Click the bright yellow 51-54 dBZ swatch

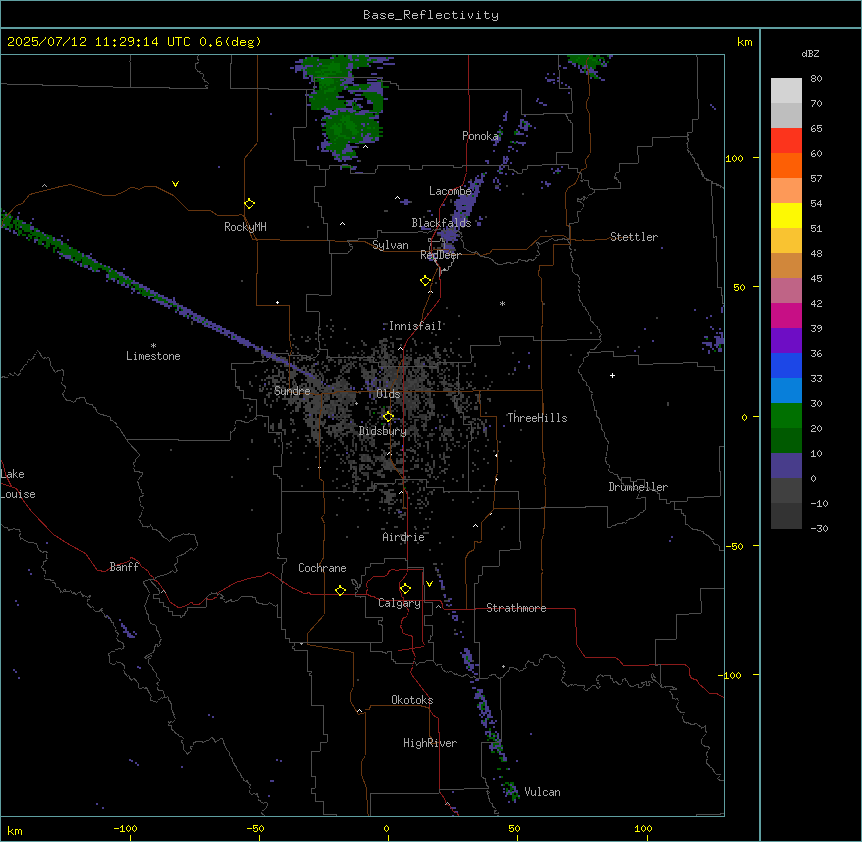786,215
